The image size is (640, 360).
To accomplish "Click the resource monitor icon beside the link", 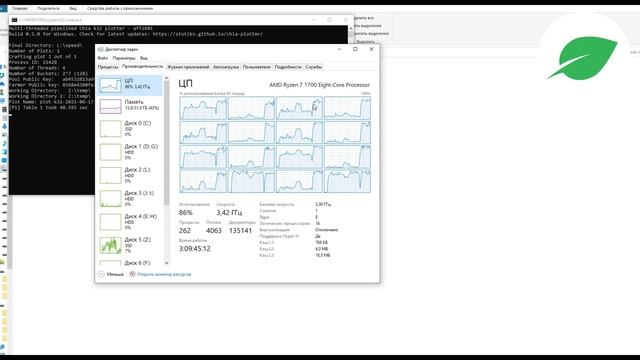I will (x=132, y=274).
